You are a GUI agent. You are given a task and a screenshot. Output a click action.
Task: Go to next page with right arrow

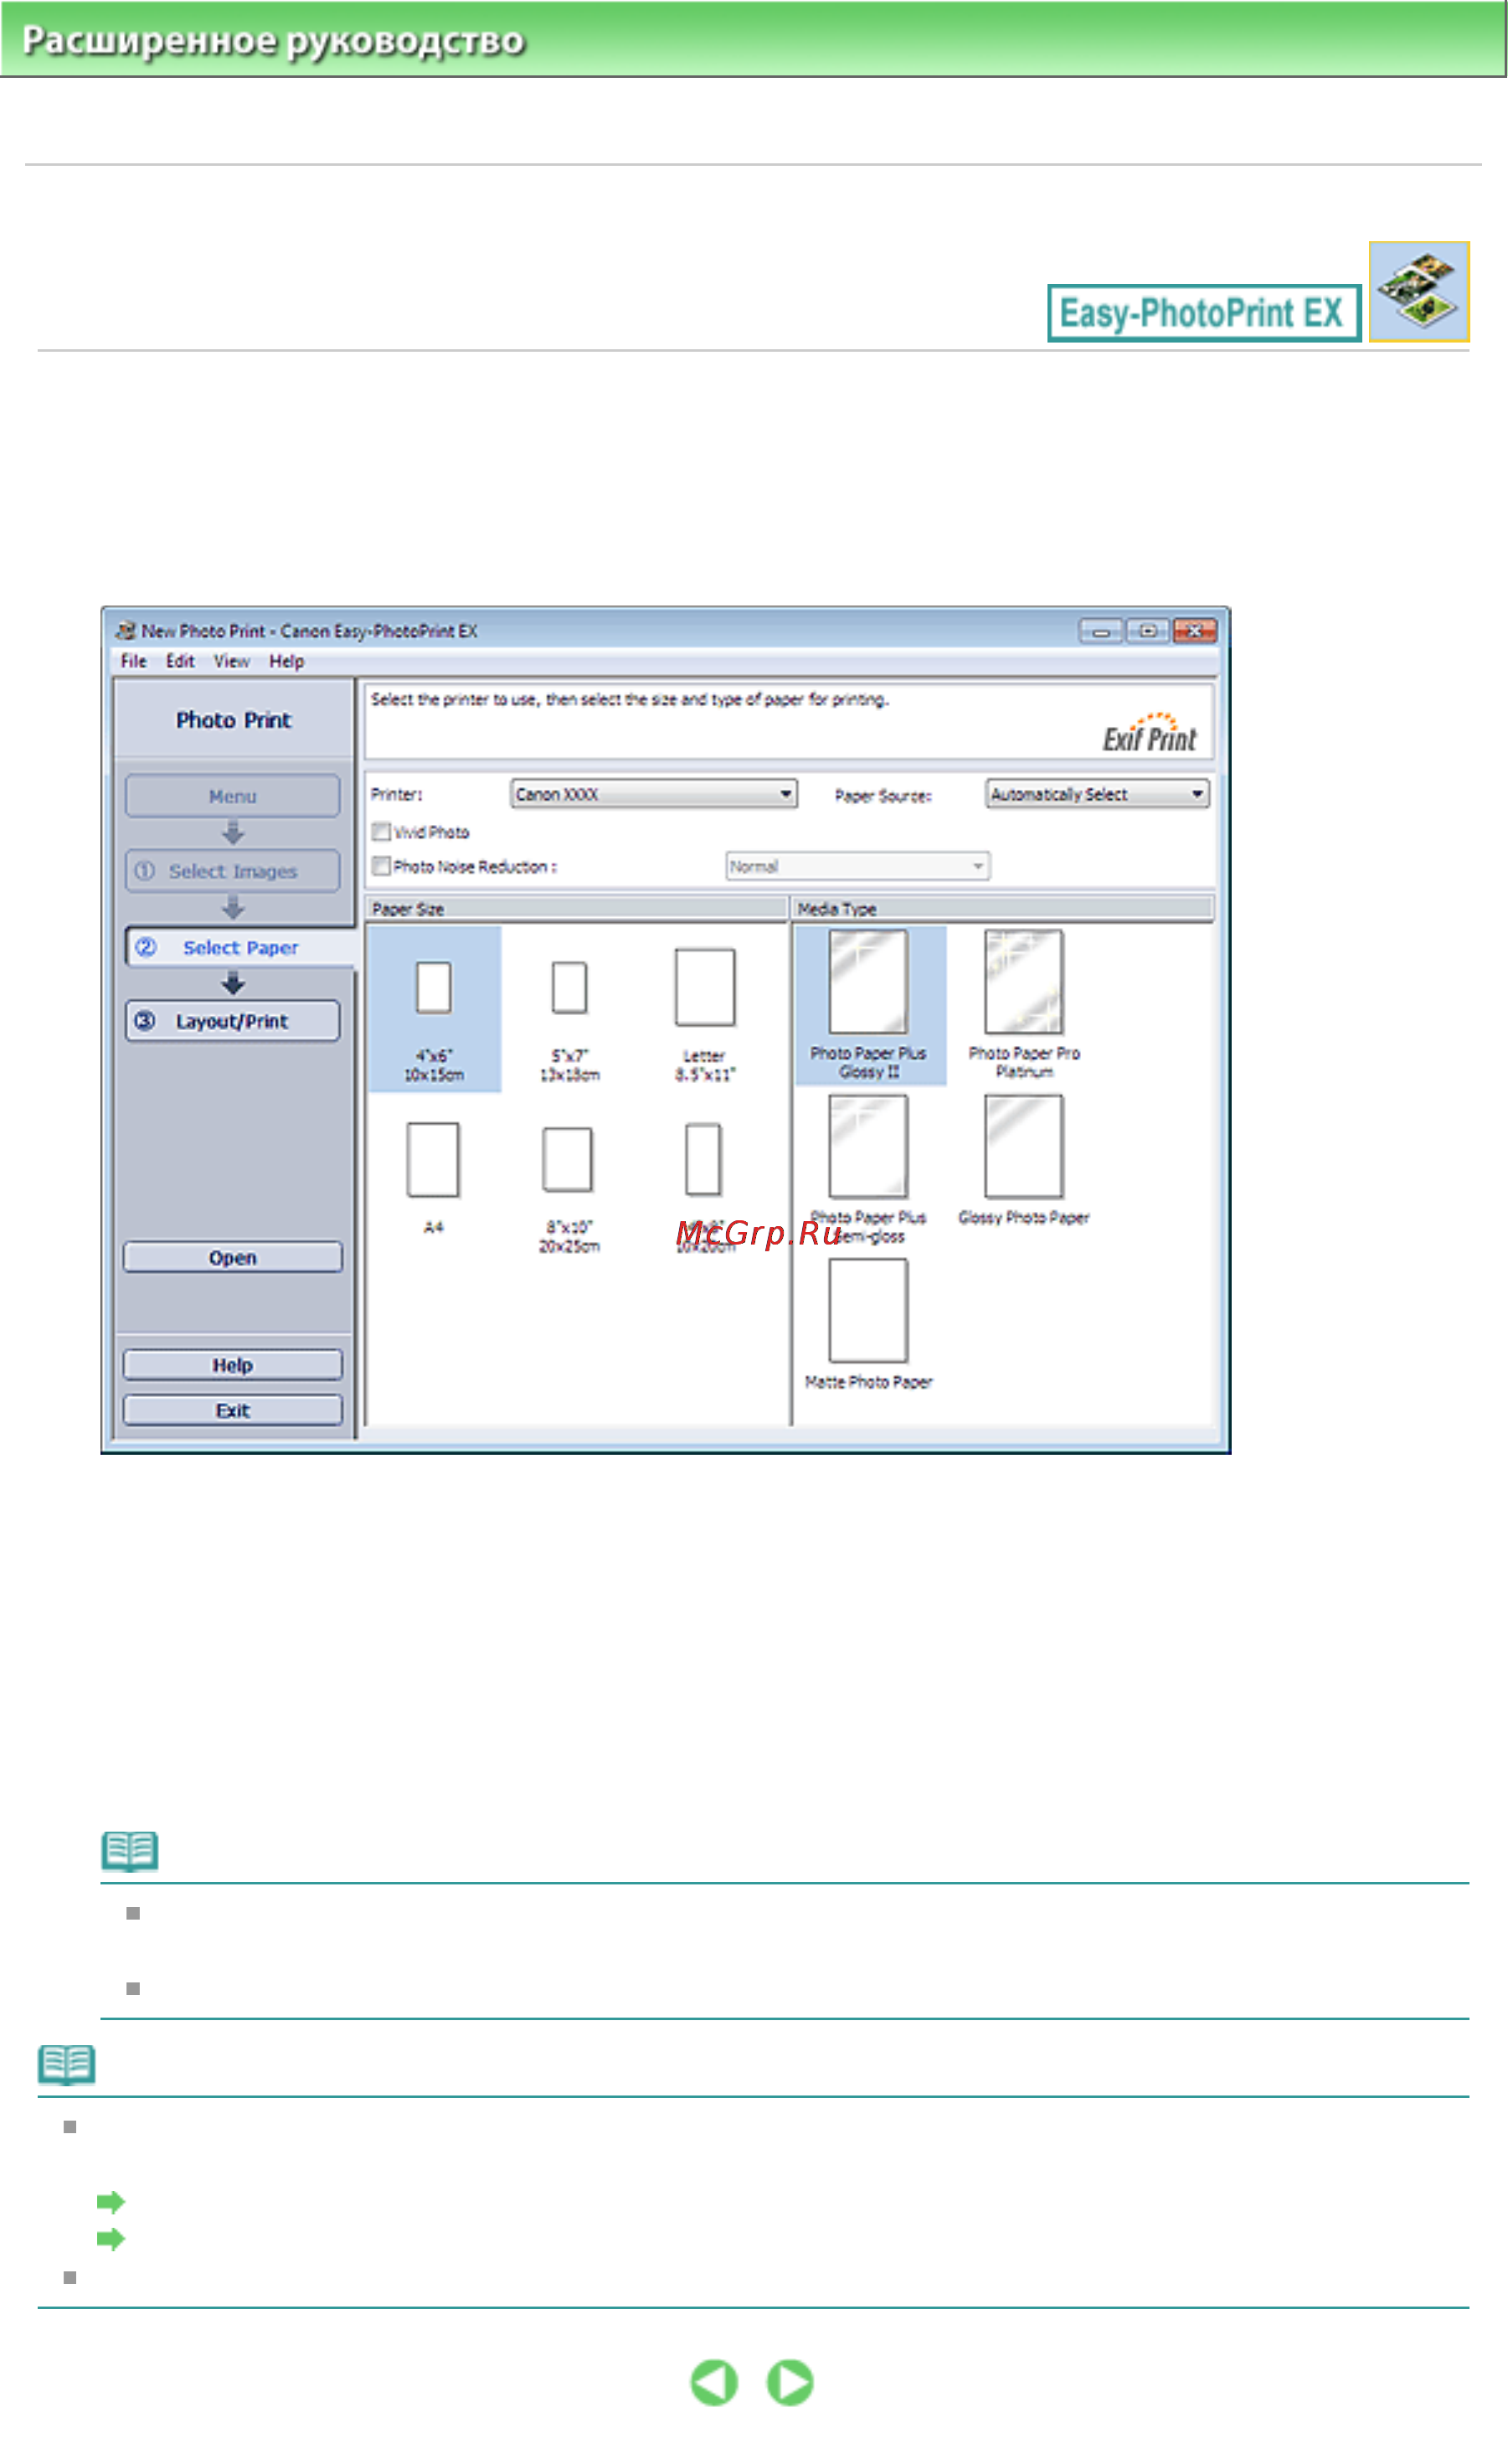[x=790, y=2383]
